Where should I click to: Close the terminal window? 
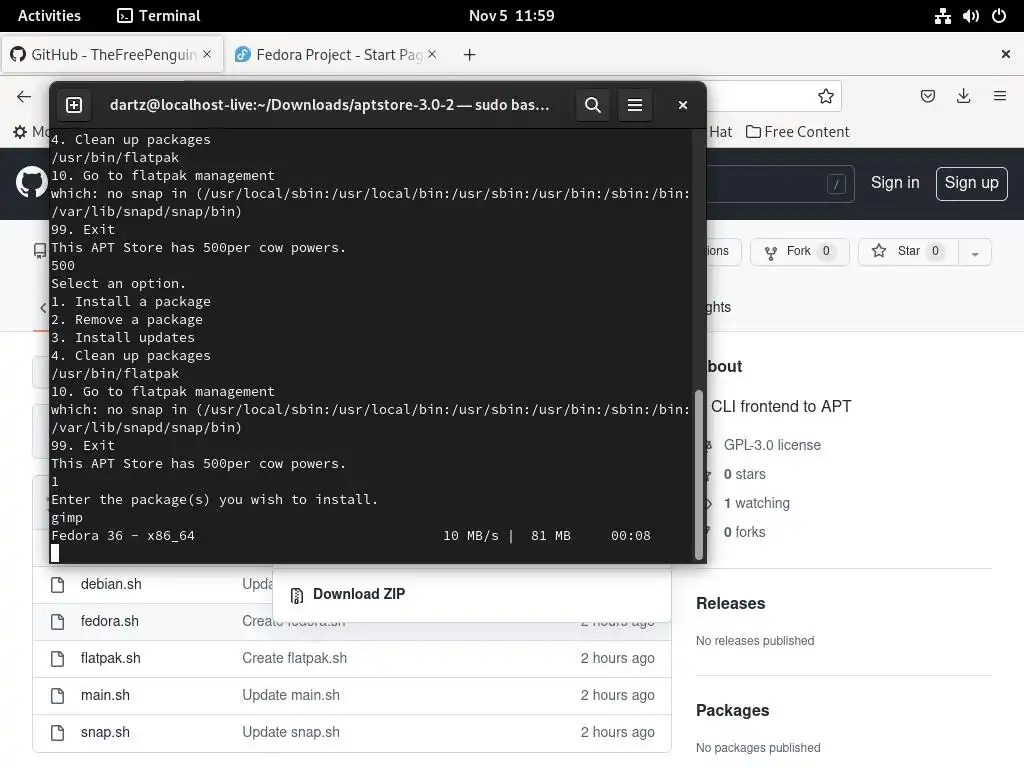coord(682,105)
